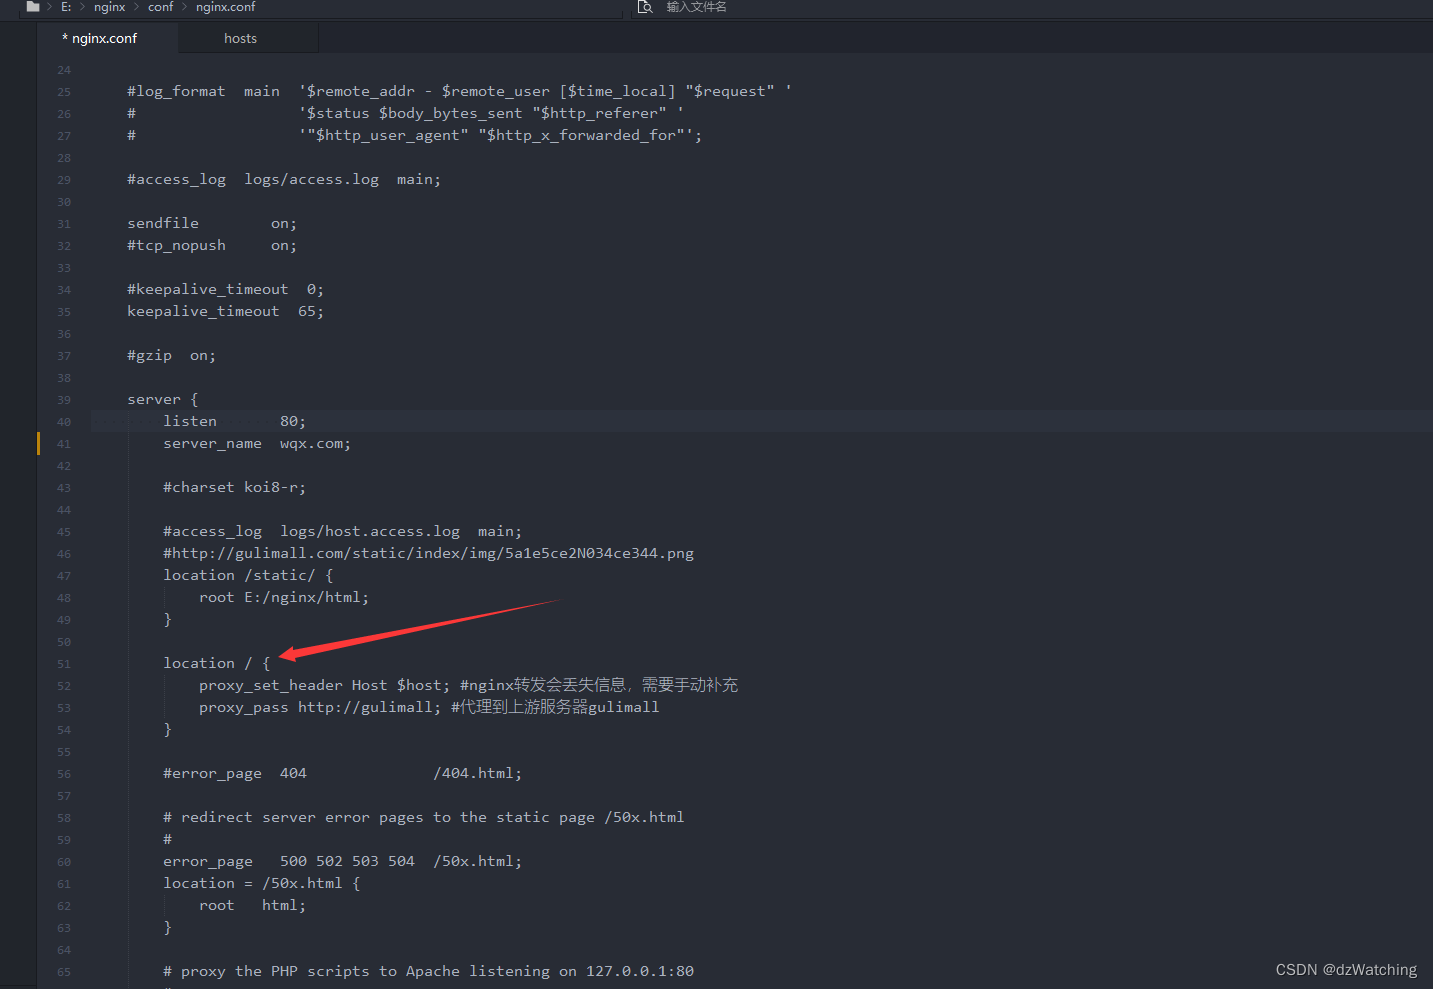Click 'location = /50x.html {' line
Screen dimensions: 1433x989
coord(262,883)
